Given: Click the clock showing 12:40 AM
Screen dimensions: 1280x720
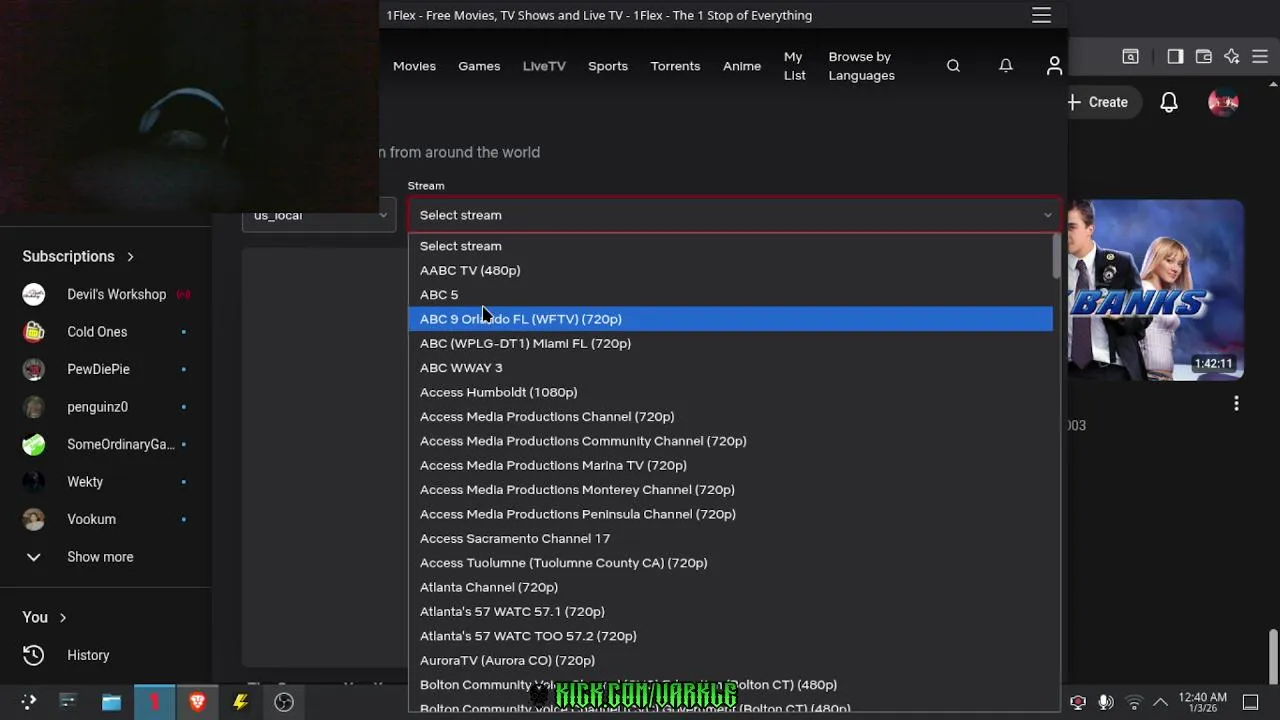Looking at the screenshot, I should 1203,702.
